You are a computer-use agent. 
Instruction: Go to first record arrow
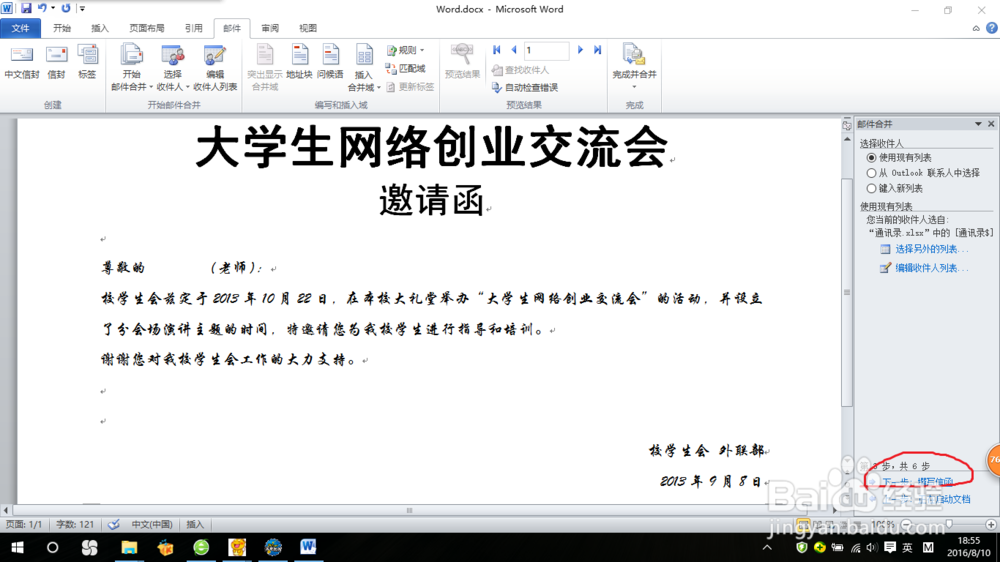click(497, 50)
